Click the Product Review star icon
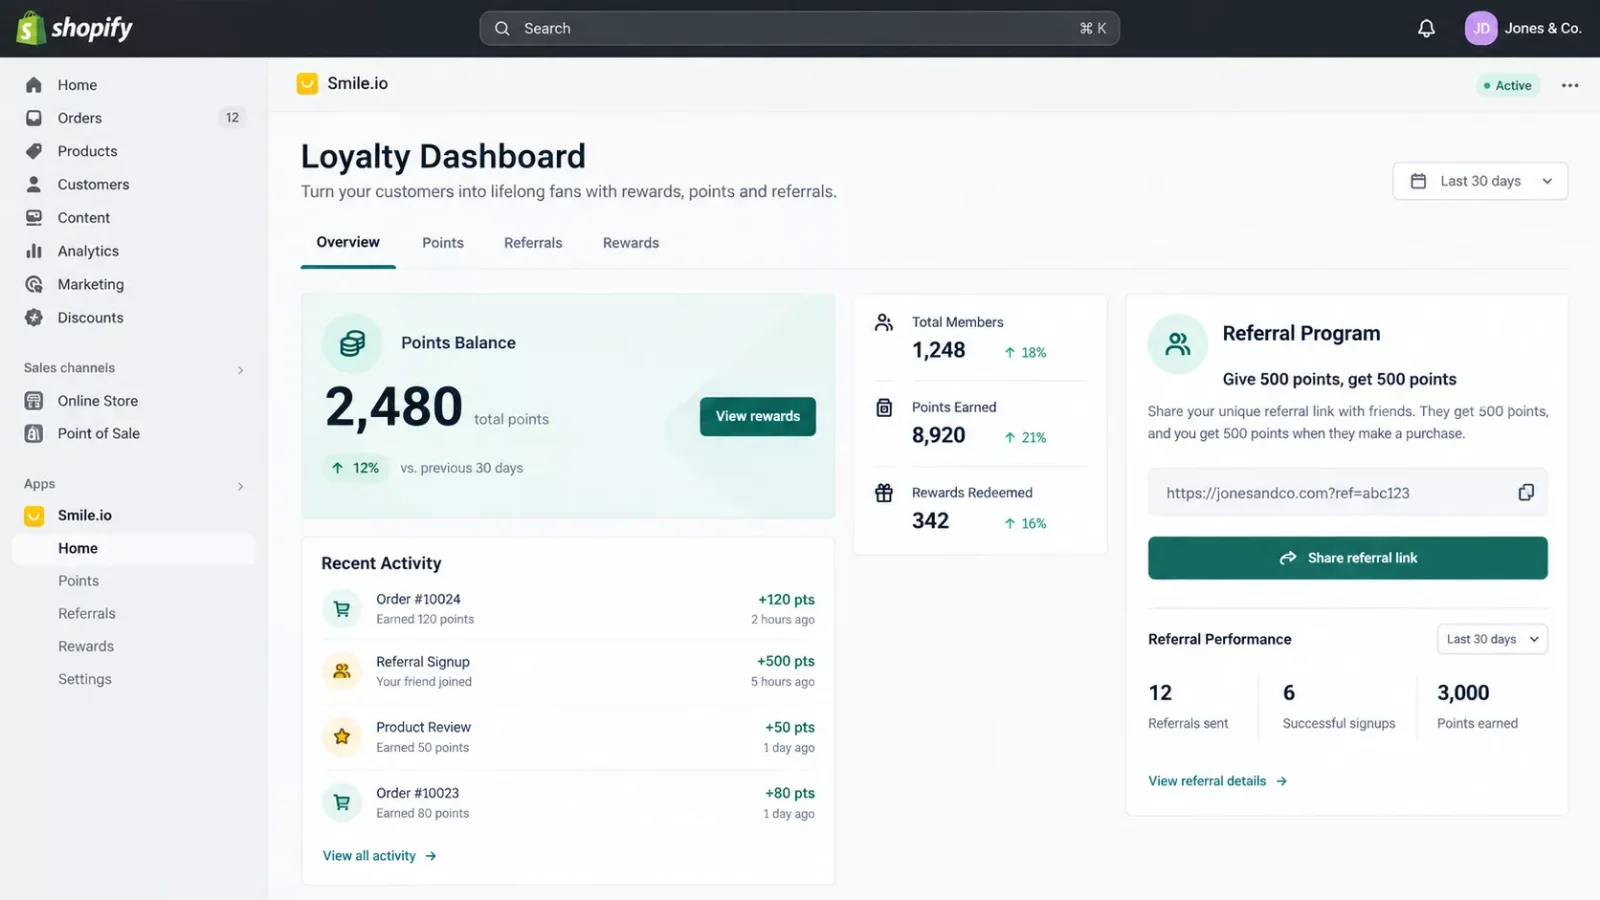The image size is (1600, 900). pos(342,737)
